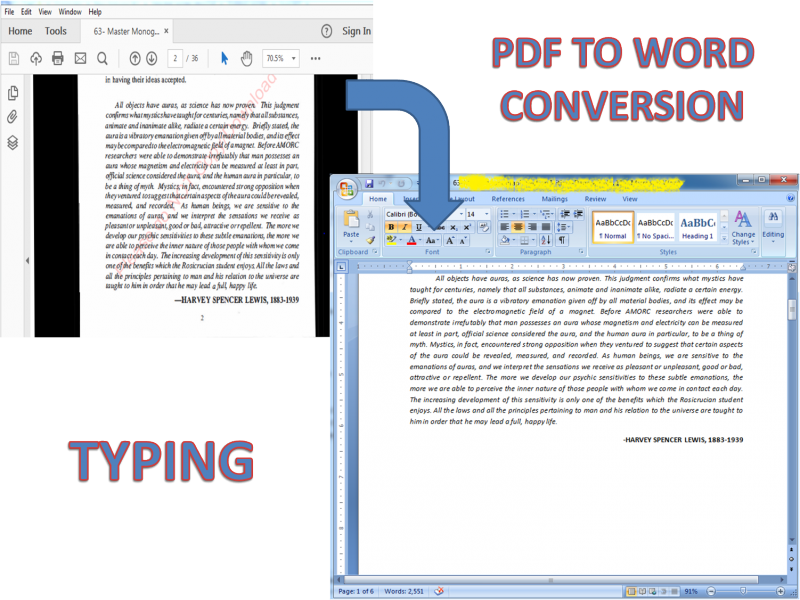Print the PDF using the printer icon
The height and width of the screenshot is (600, 800).
[x=58, y=58]
